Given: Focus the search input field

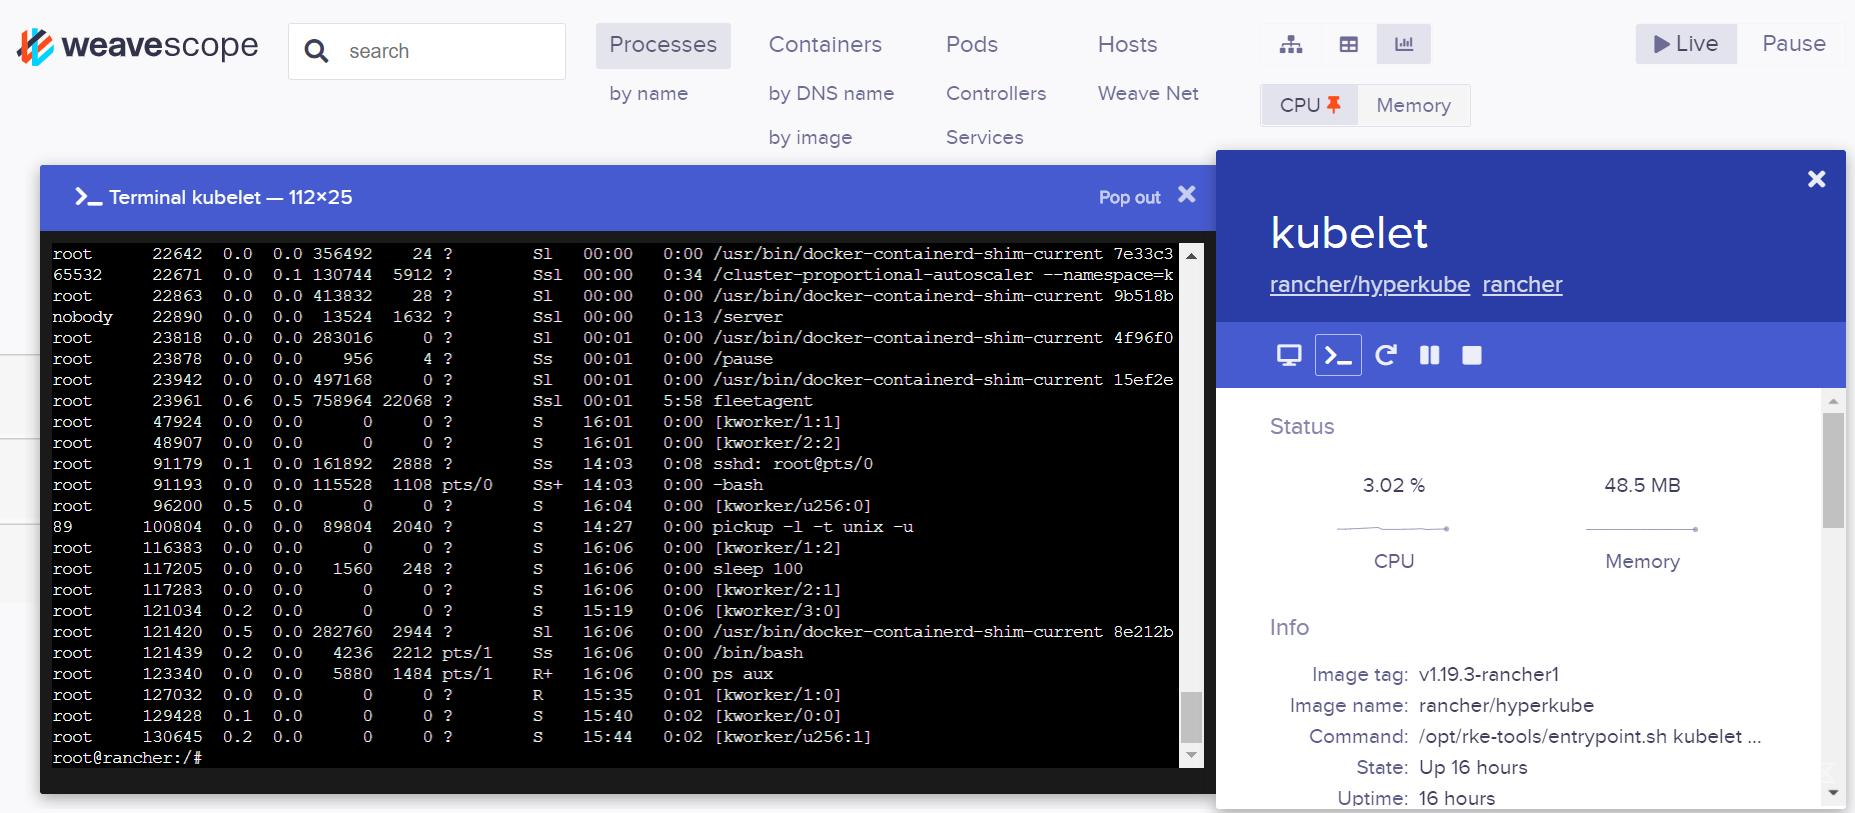Looking at the screenshot, I should [427, 51].
